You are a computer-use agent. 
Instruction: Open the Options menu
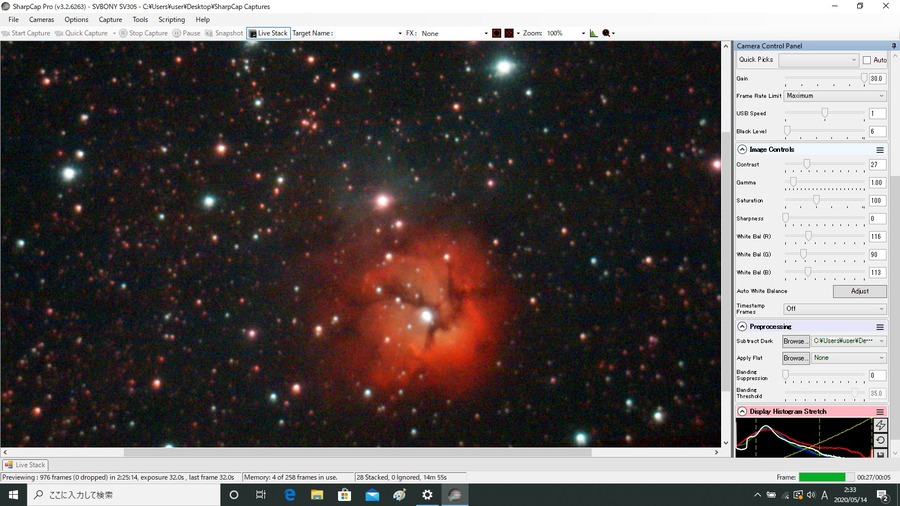pyautogui.click(x=76, y=20)
